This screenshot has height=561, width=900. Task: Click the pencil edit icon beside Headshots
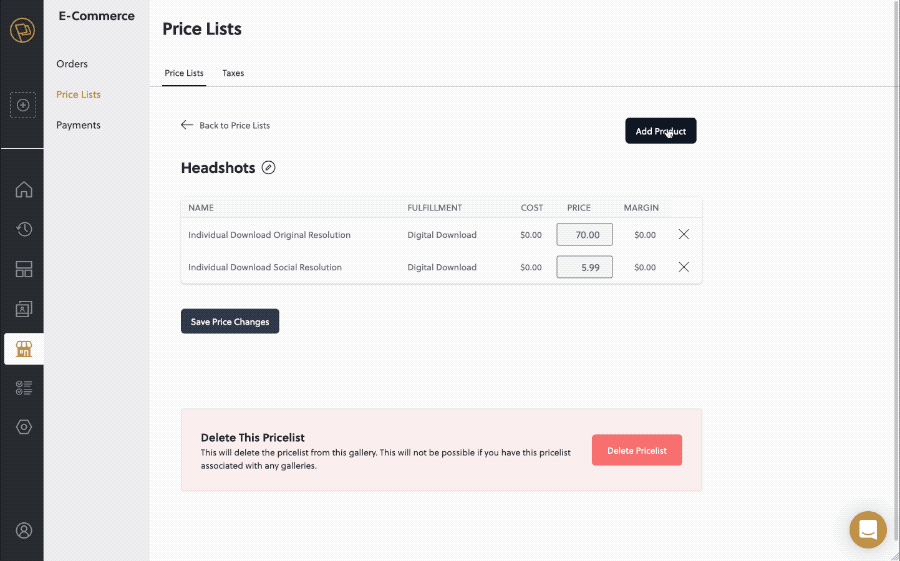point(268,168)
